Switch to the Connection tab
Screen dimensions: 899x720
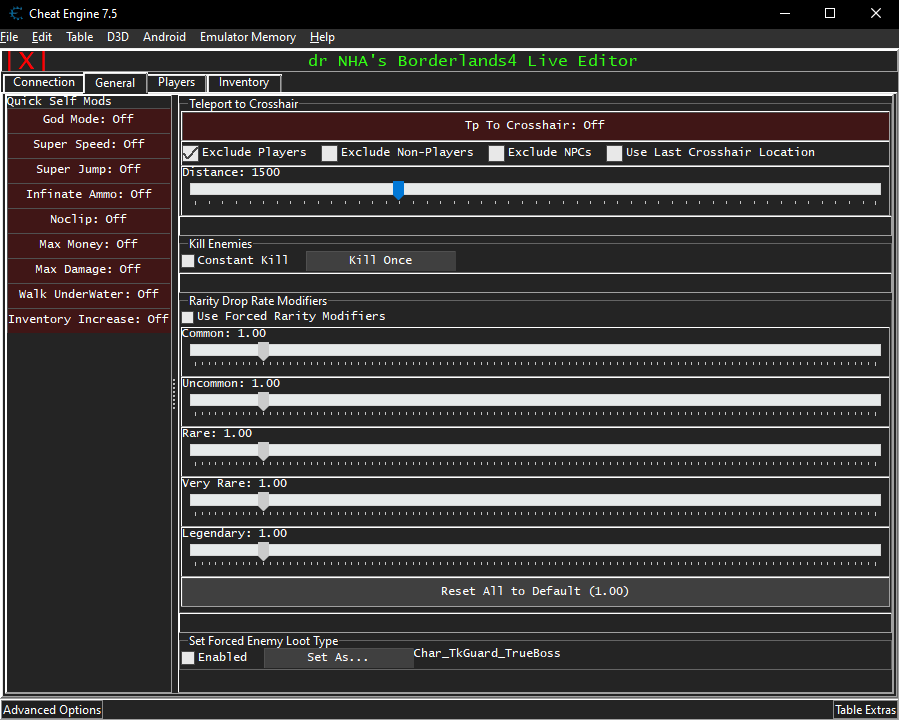pyautogui.click(x=44, y=83)
